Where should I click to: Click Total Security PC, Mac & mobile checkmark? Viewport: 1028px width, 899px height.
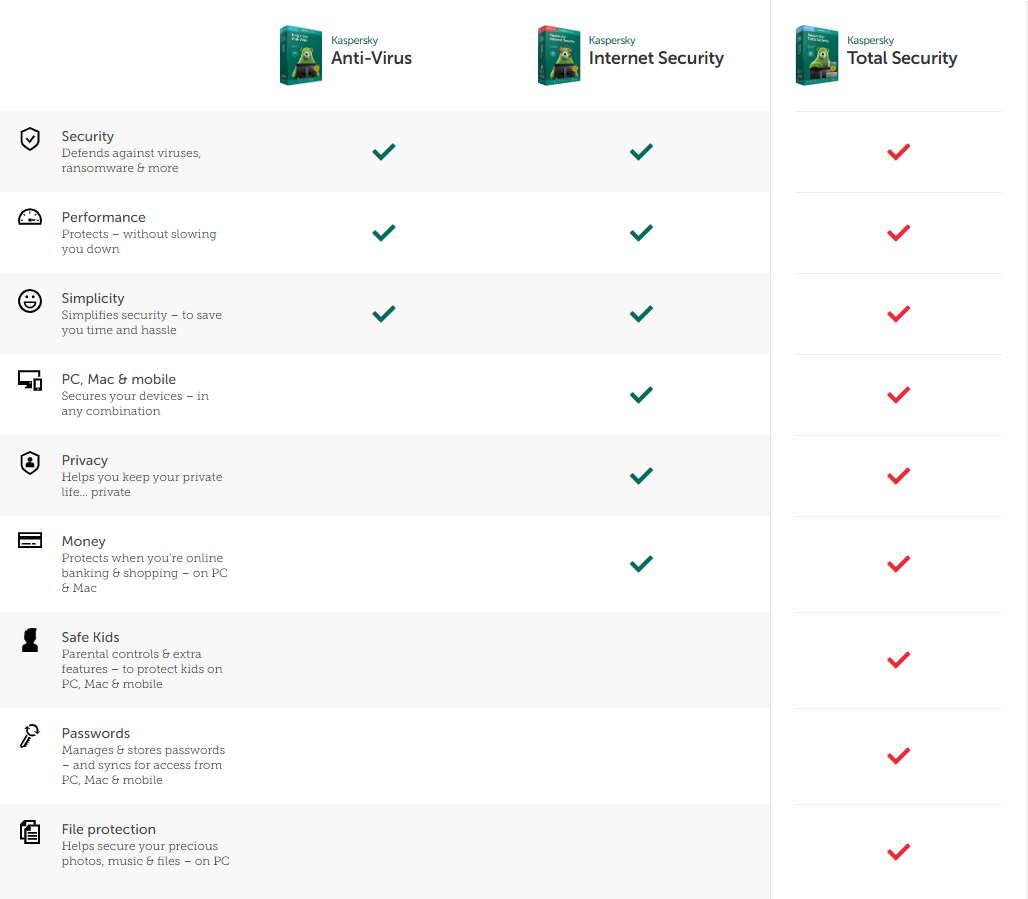coord(898,395)
